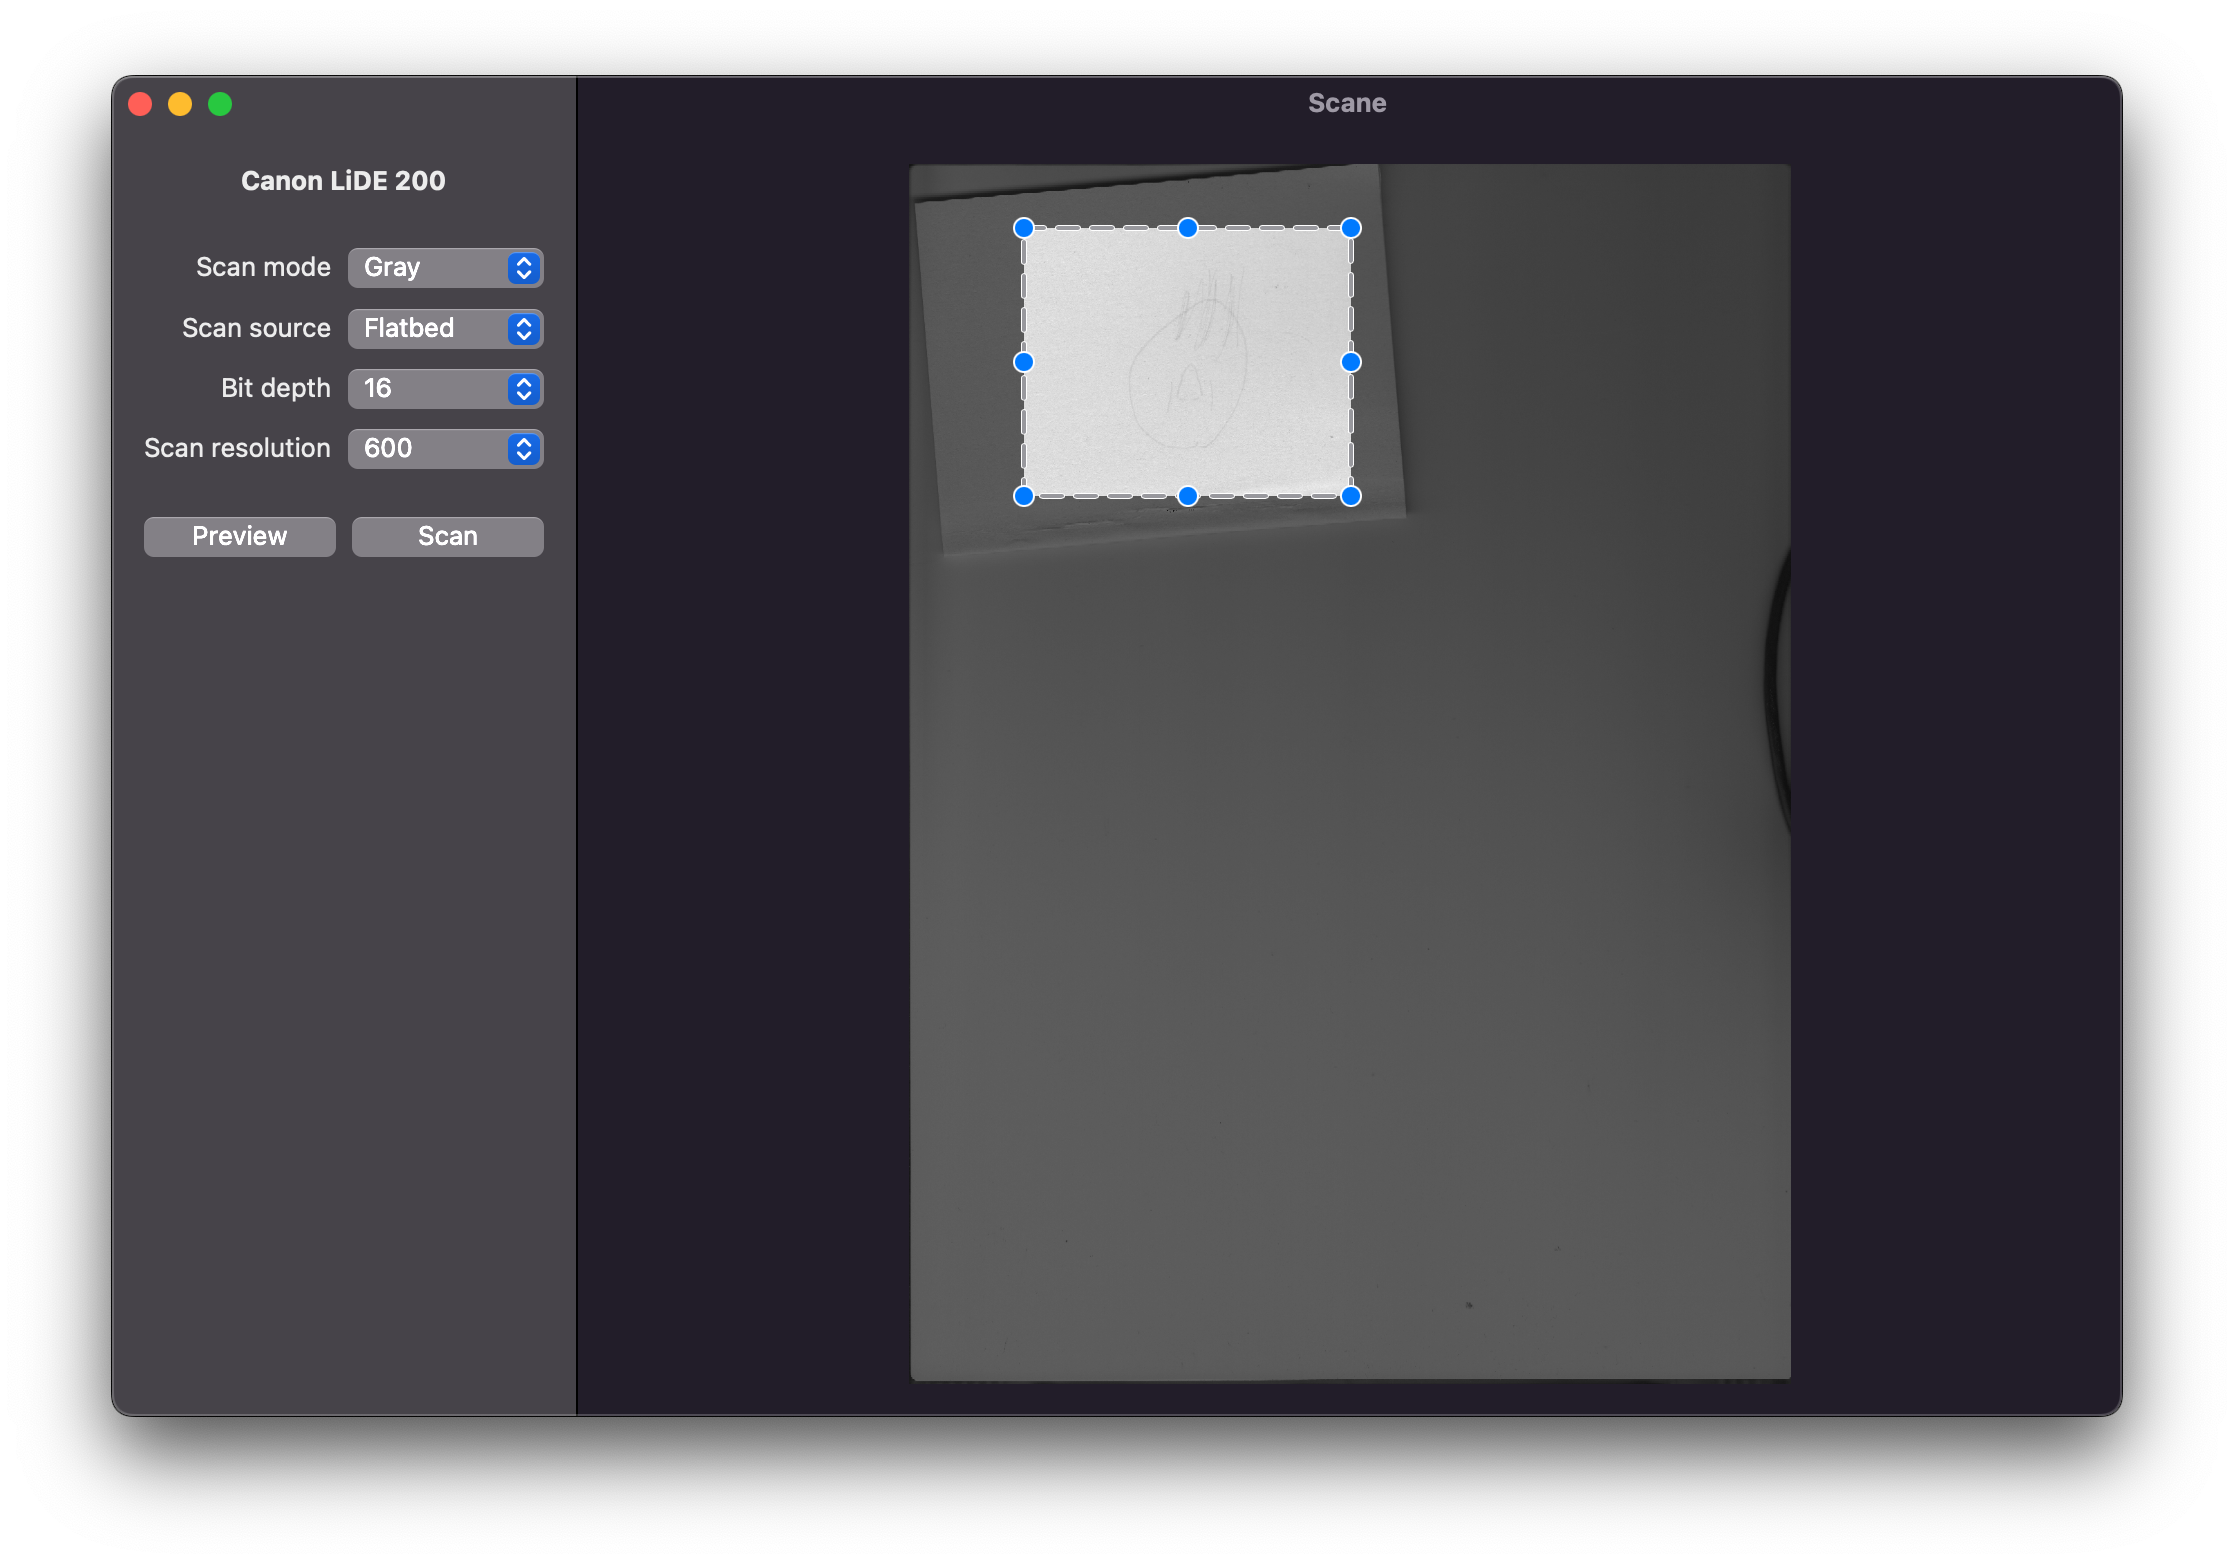Open the Scan resolution 600 dropdown
Screen dimensions: 2234x1564
[445, 449]
